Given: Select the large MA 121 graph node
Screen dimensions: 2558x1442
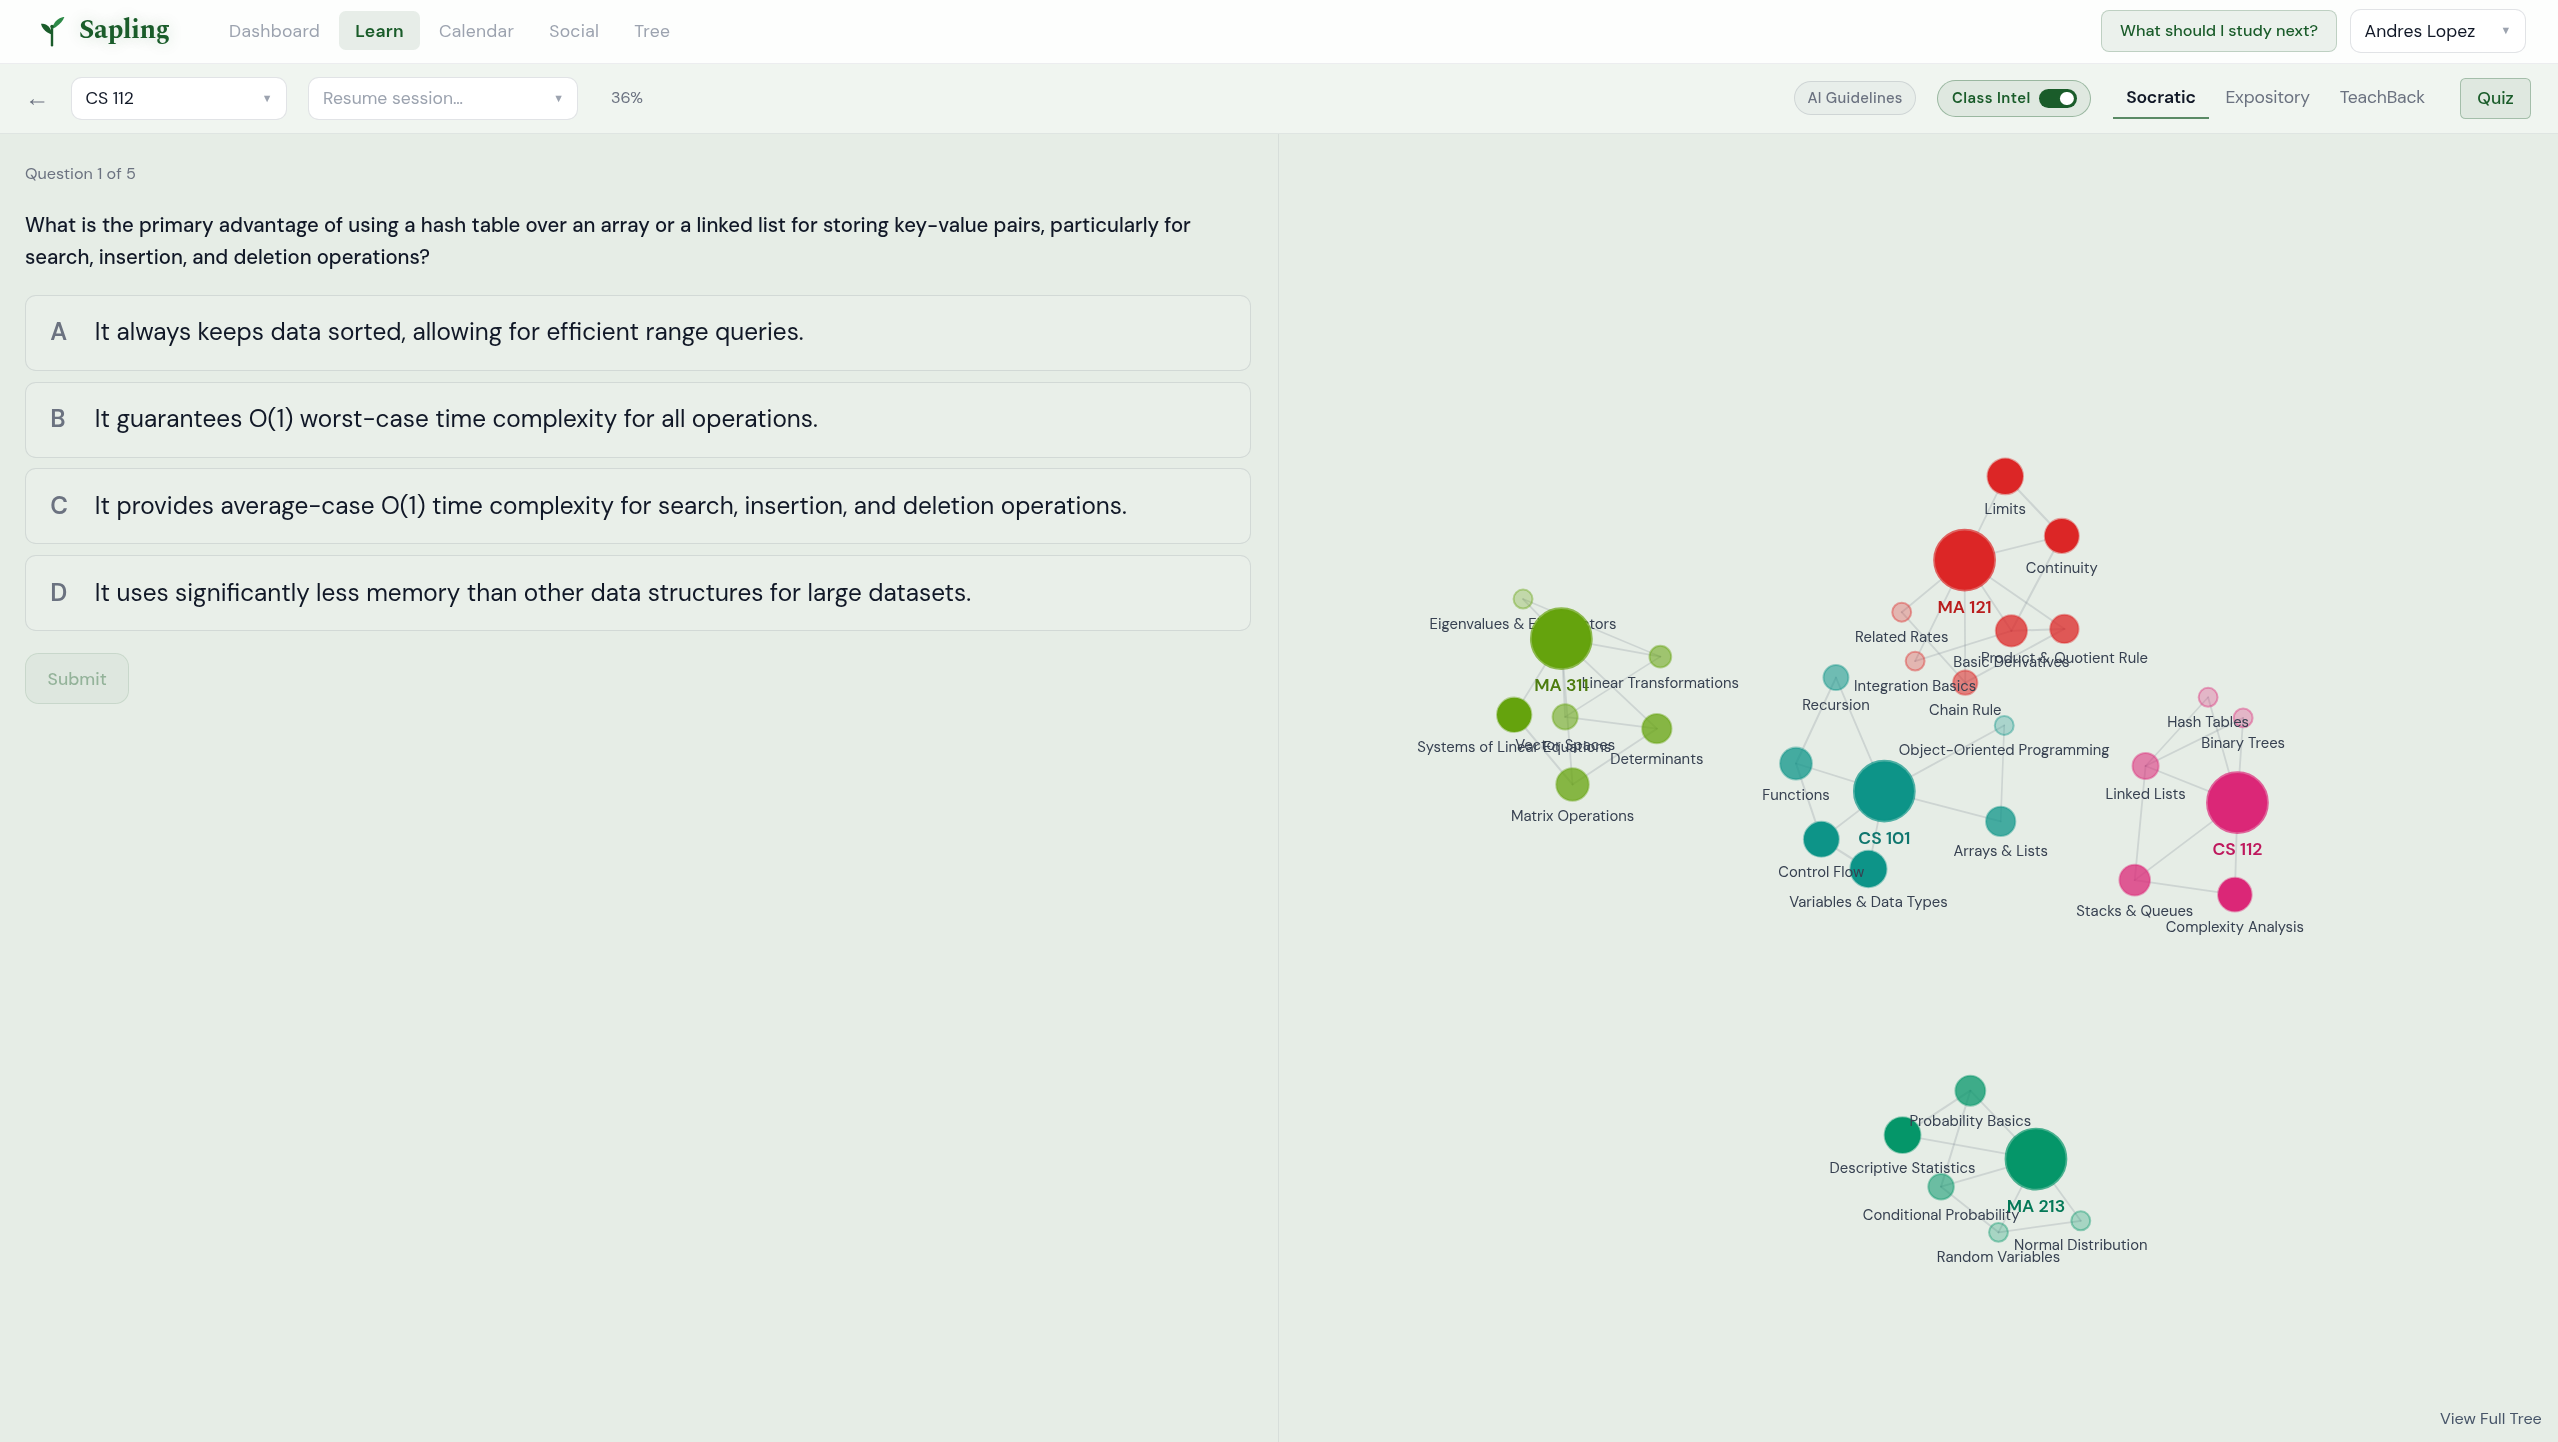Looking at the screenshot, I should (x=1963, y=560).
